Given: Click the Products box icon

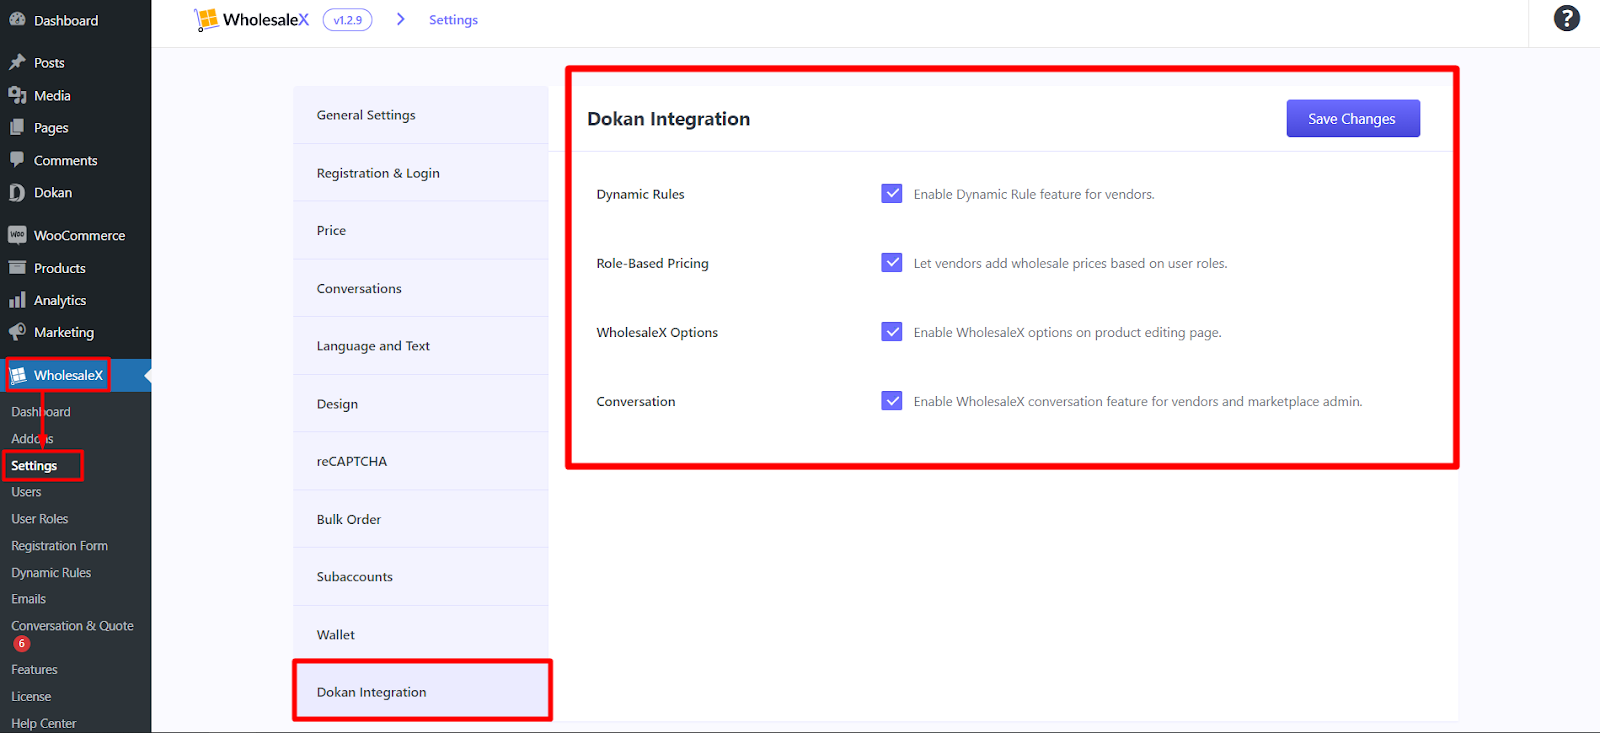Looking at the screenshot, I should [x=17, y=268].
